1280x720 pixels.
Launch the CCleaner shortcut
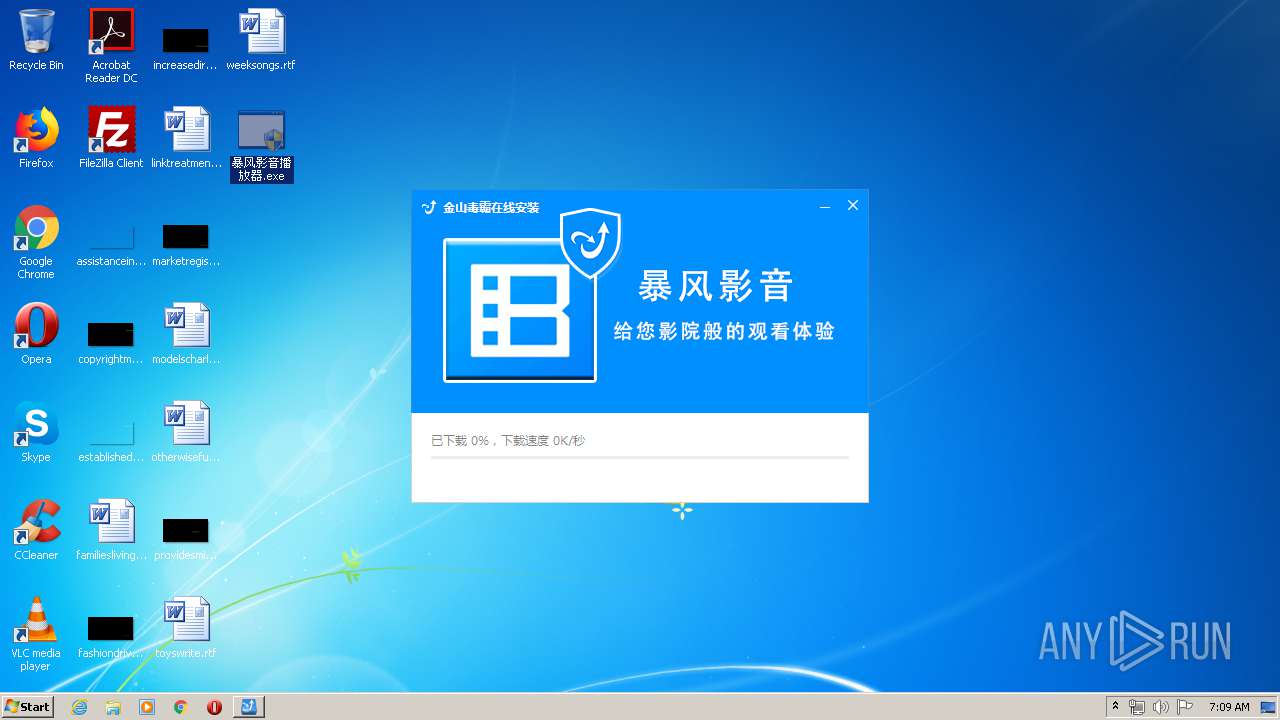pyautogui.click(x=36, y=530)
